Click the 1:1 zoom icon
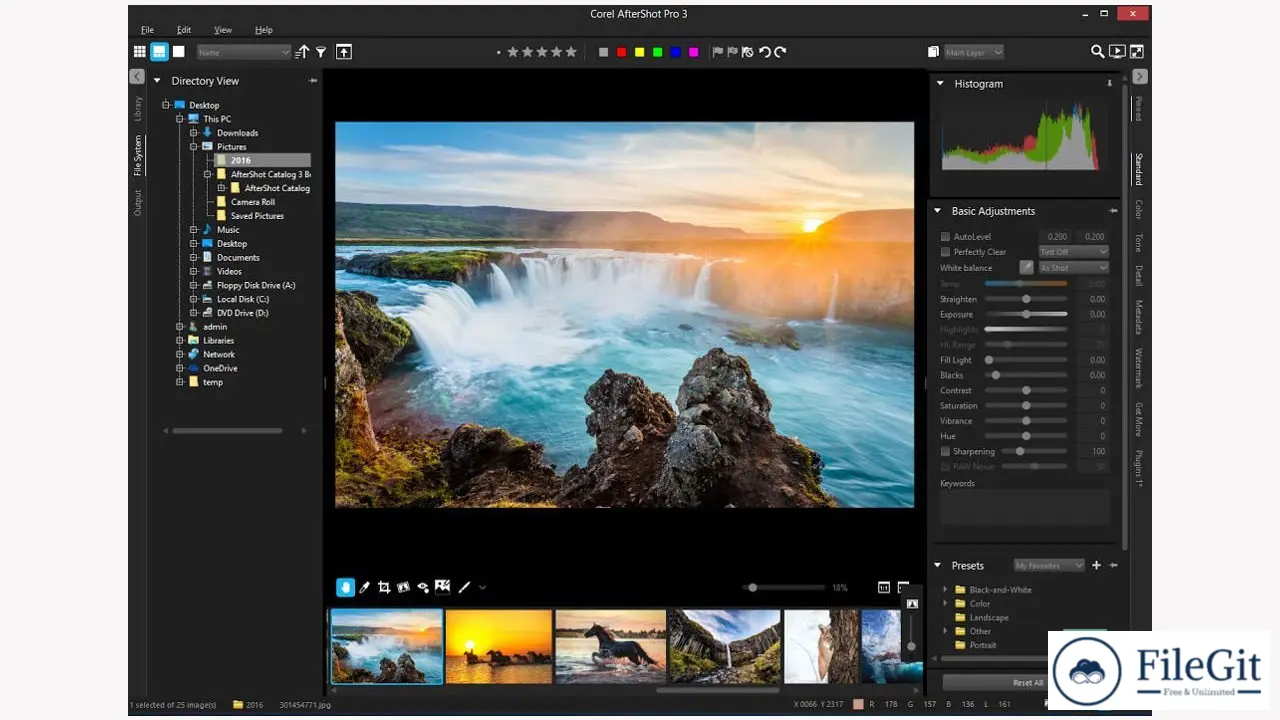The width and height of the screenshot is (1280, 720). pyautogui.click(x=884, y=588)
